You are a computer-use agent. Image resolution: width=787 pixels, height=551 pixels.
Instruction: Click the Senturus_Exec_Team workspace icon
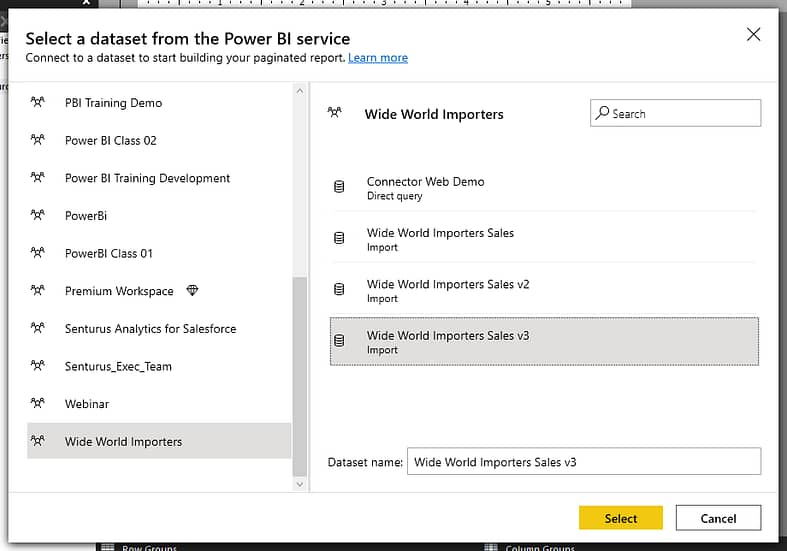pyautogui.click(x=38, y=365)
